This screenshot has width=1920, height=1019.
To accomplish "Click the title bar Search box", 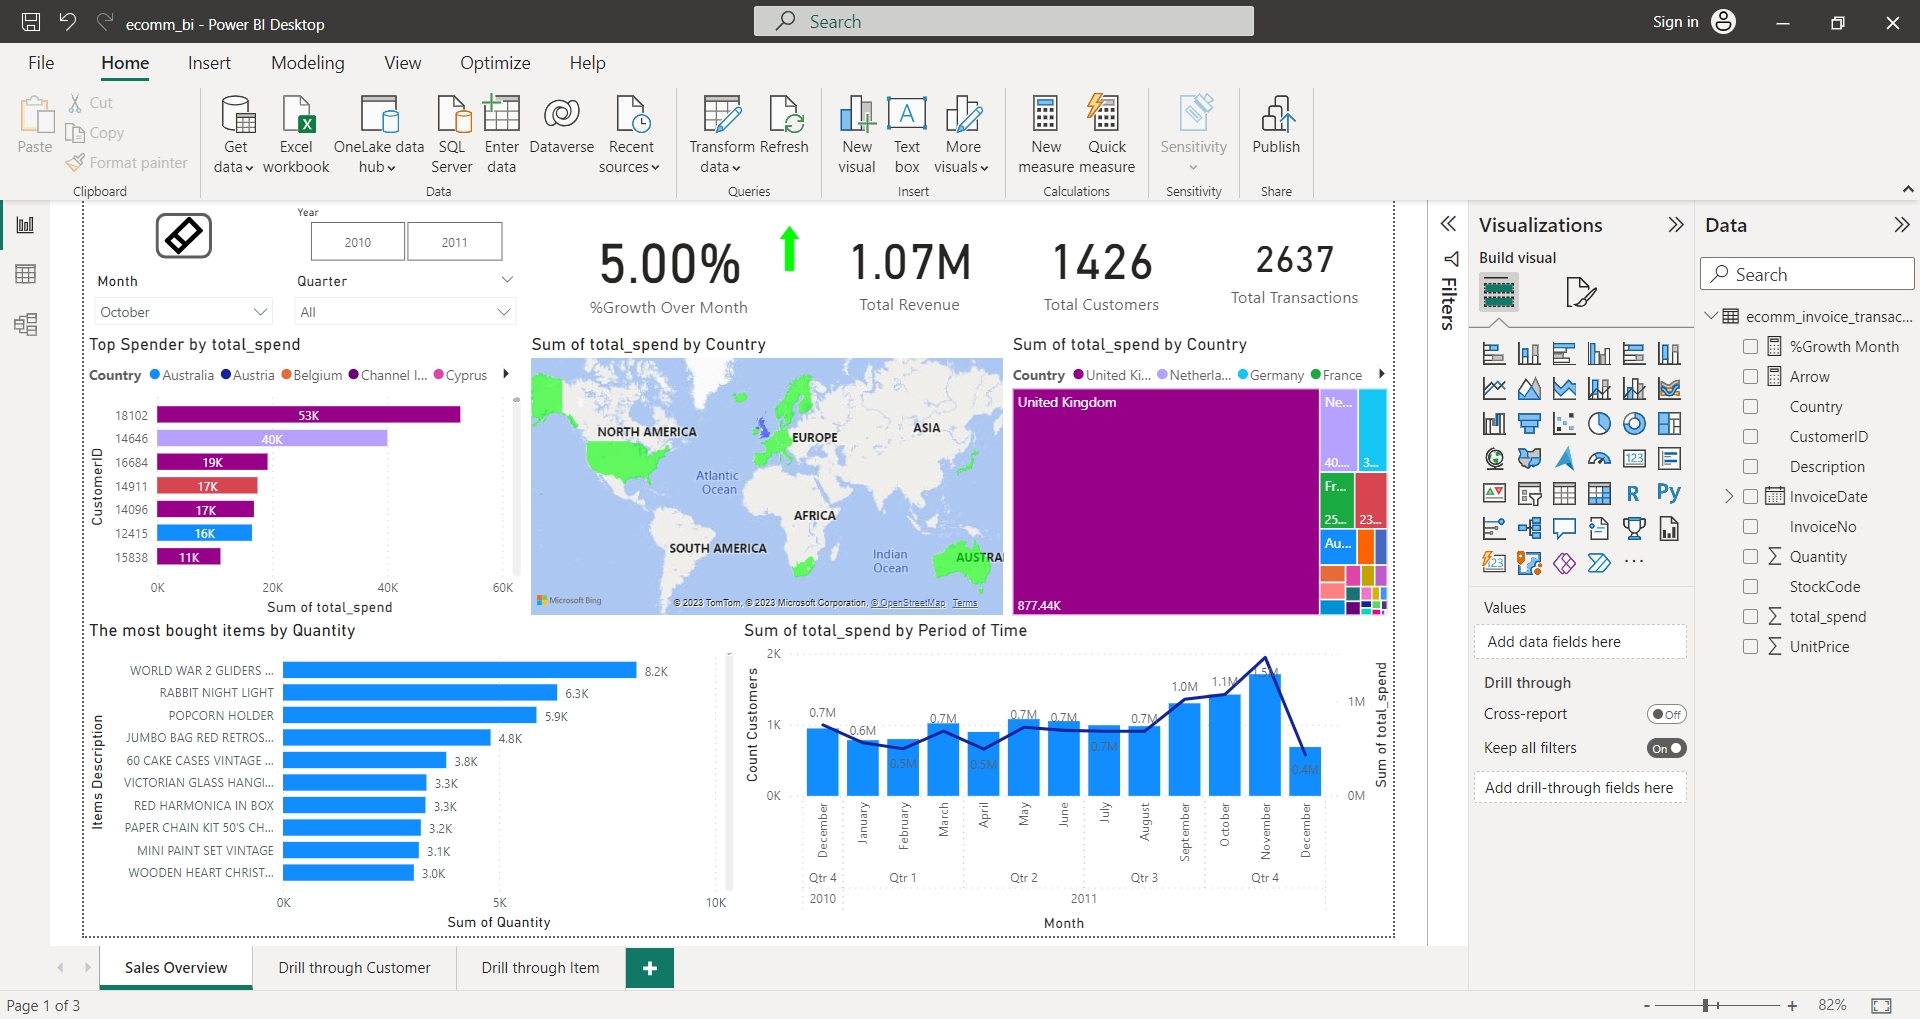I will 1004,21.
